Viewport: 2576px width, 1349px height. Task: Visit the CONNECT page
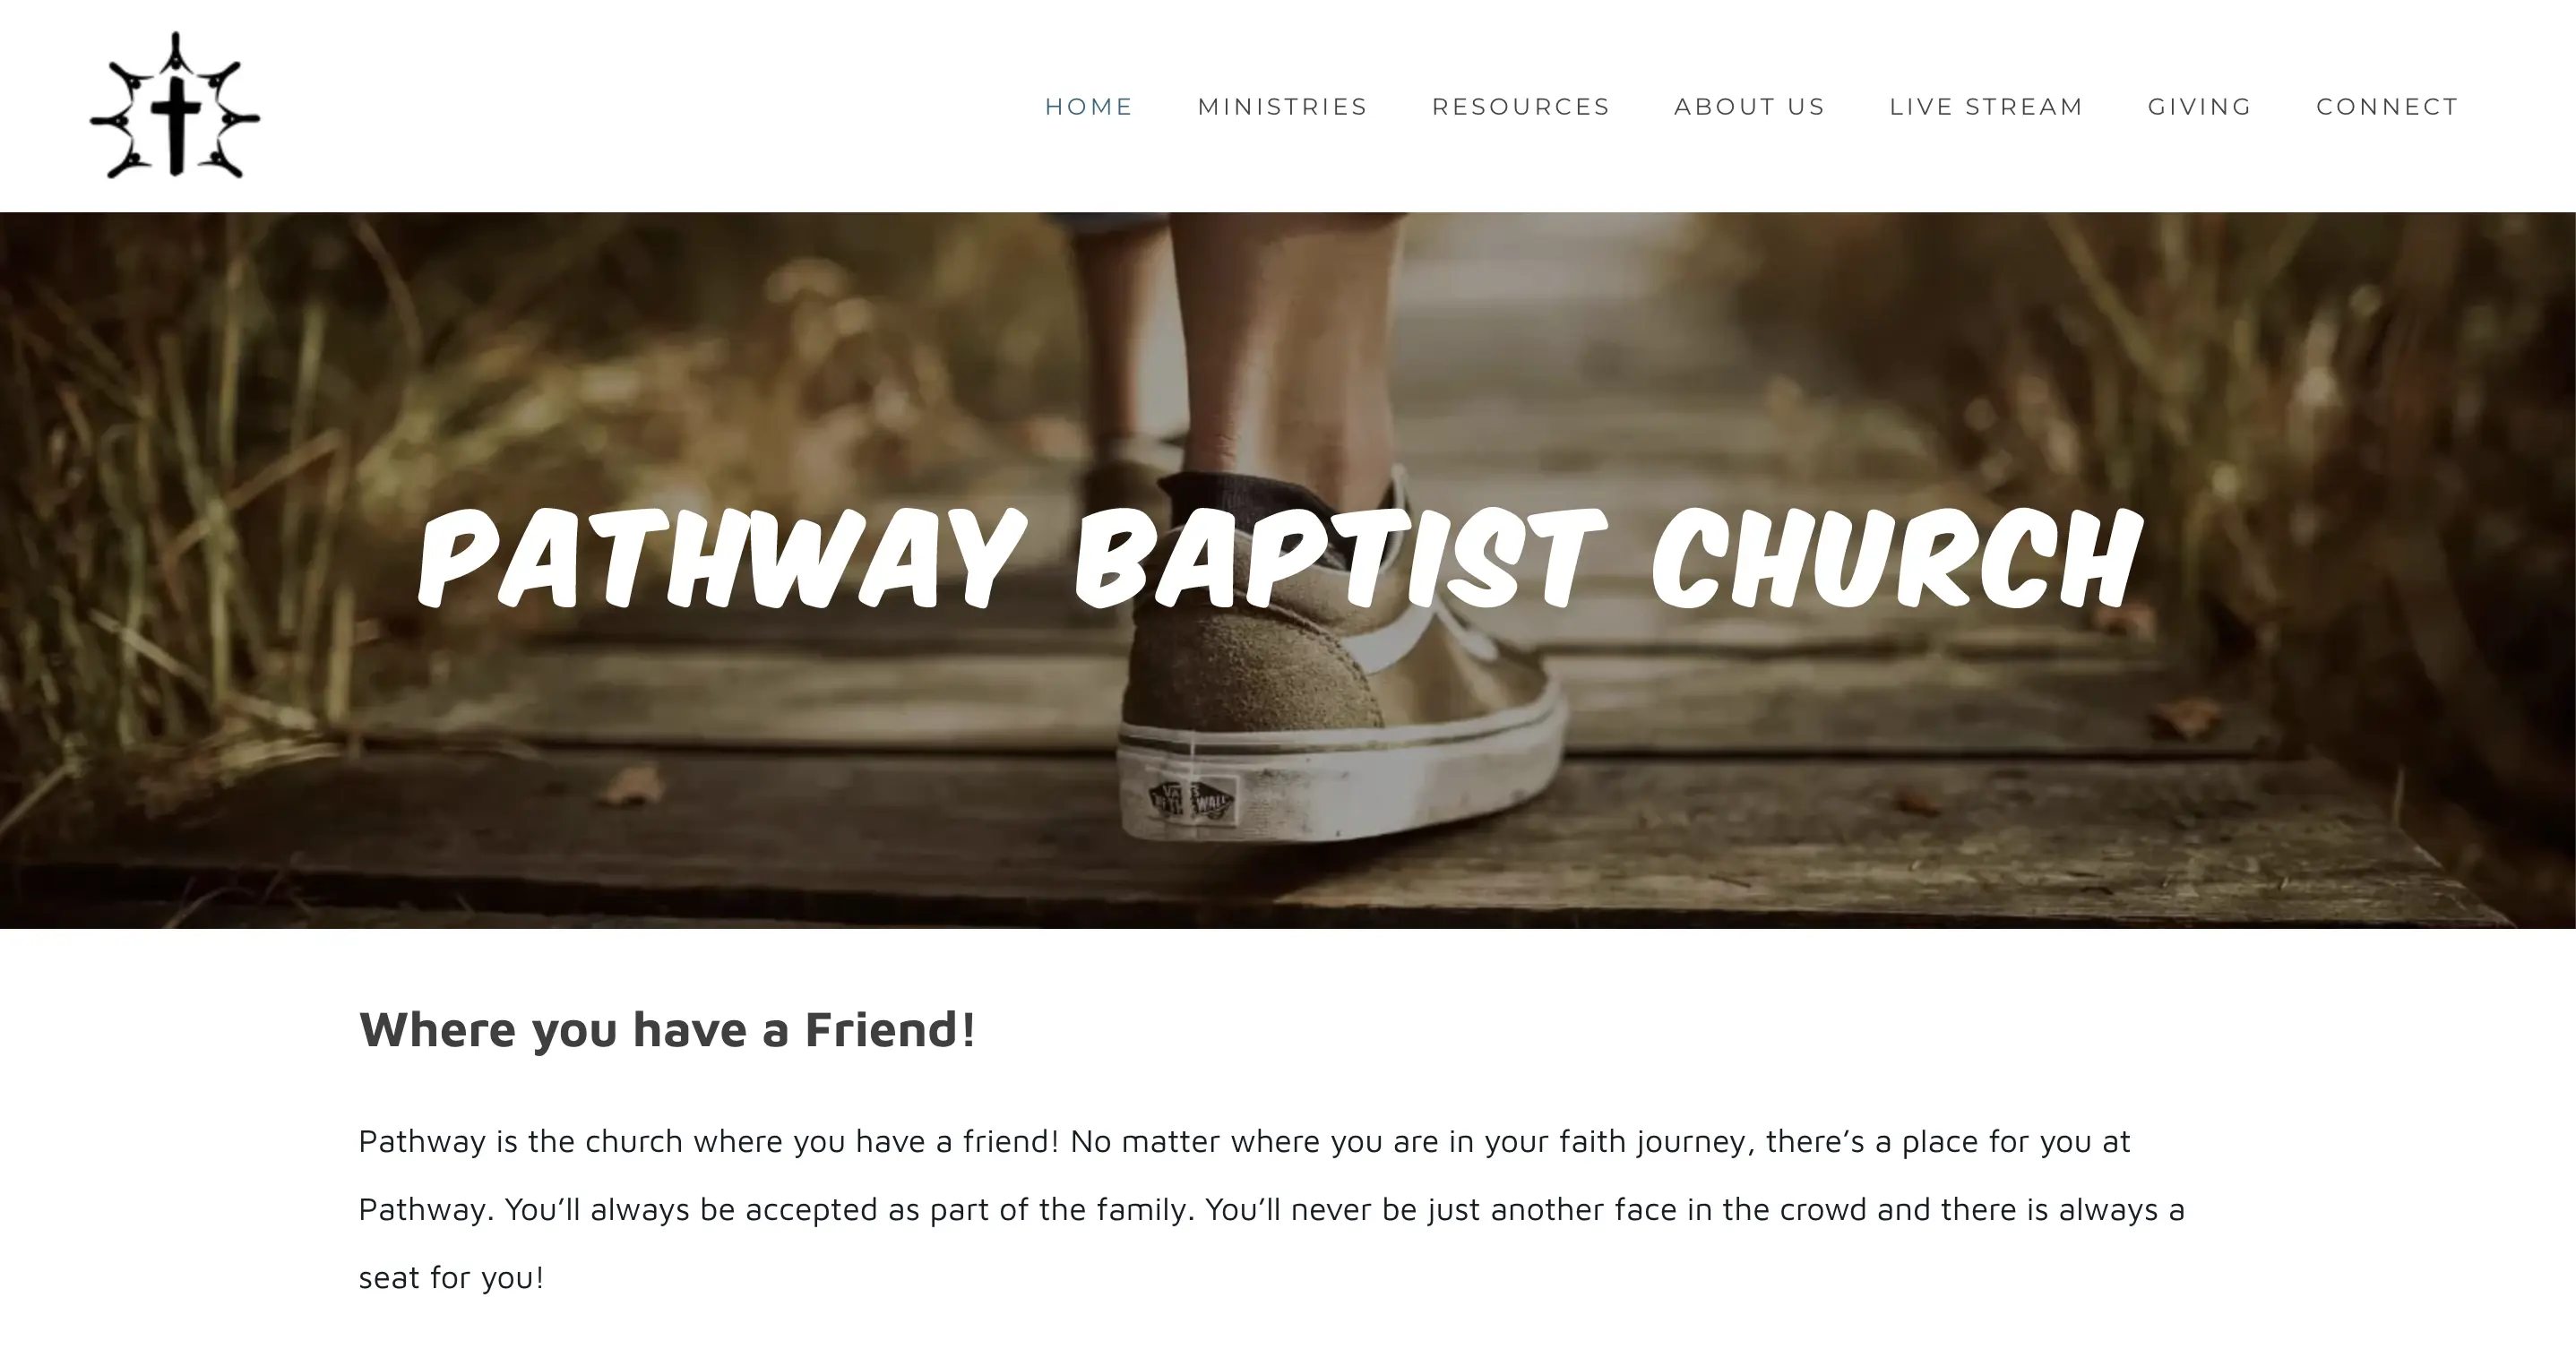[x=2387, y=106]
